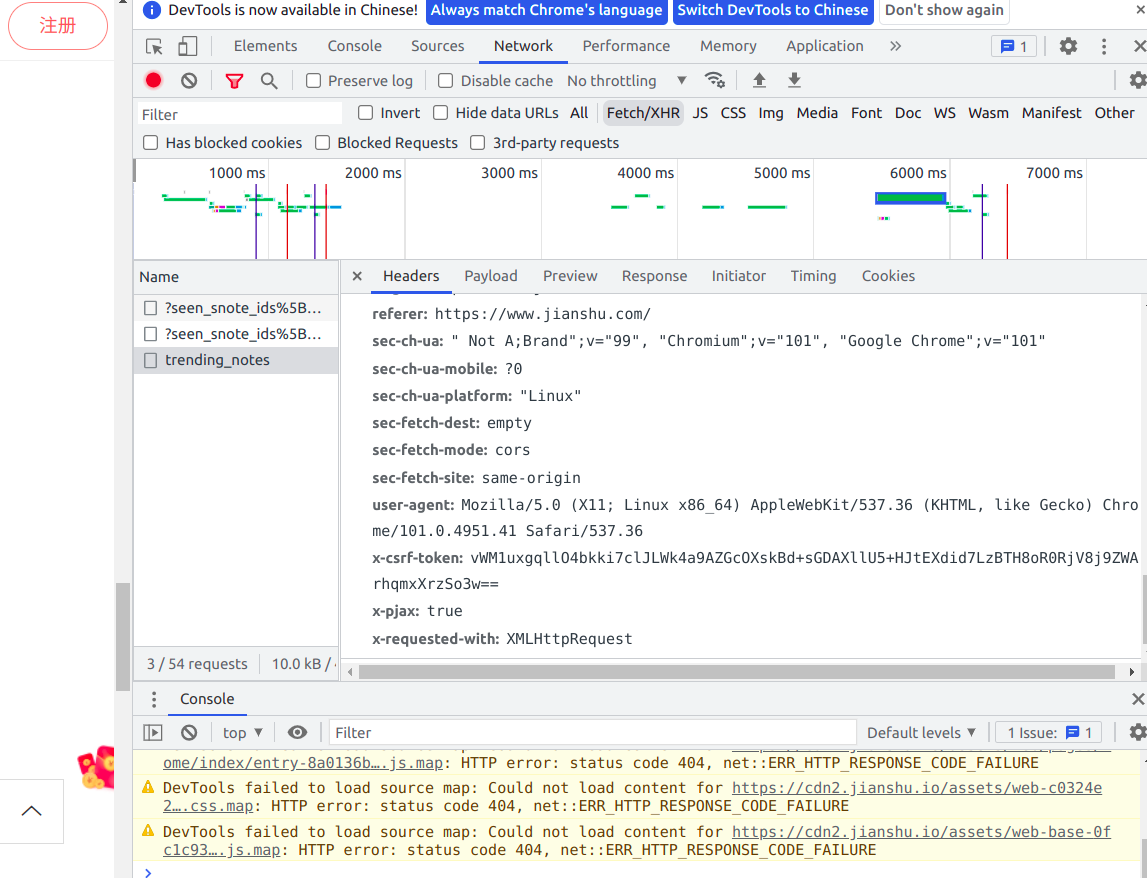Screen dimensions: 1147x878
Task: Filter by JS request type
Action: tap(700, 113)
